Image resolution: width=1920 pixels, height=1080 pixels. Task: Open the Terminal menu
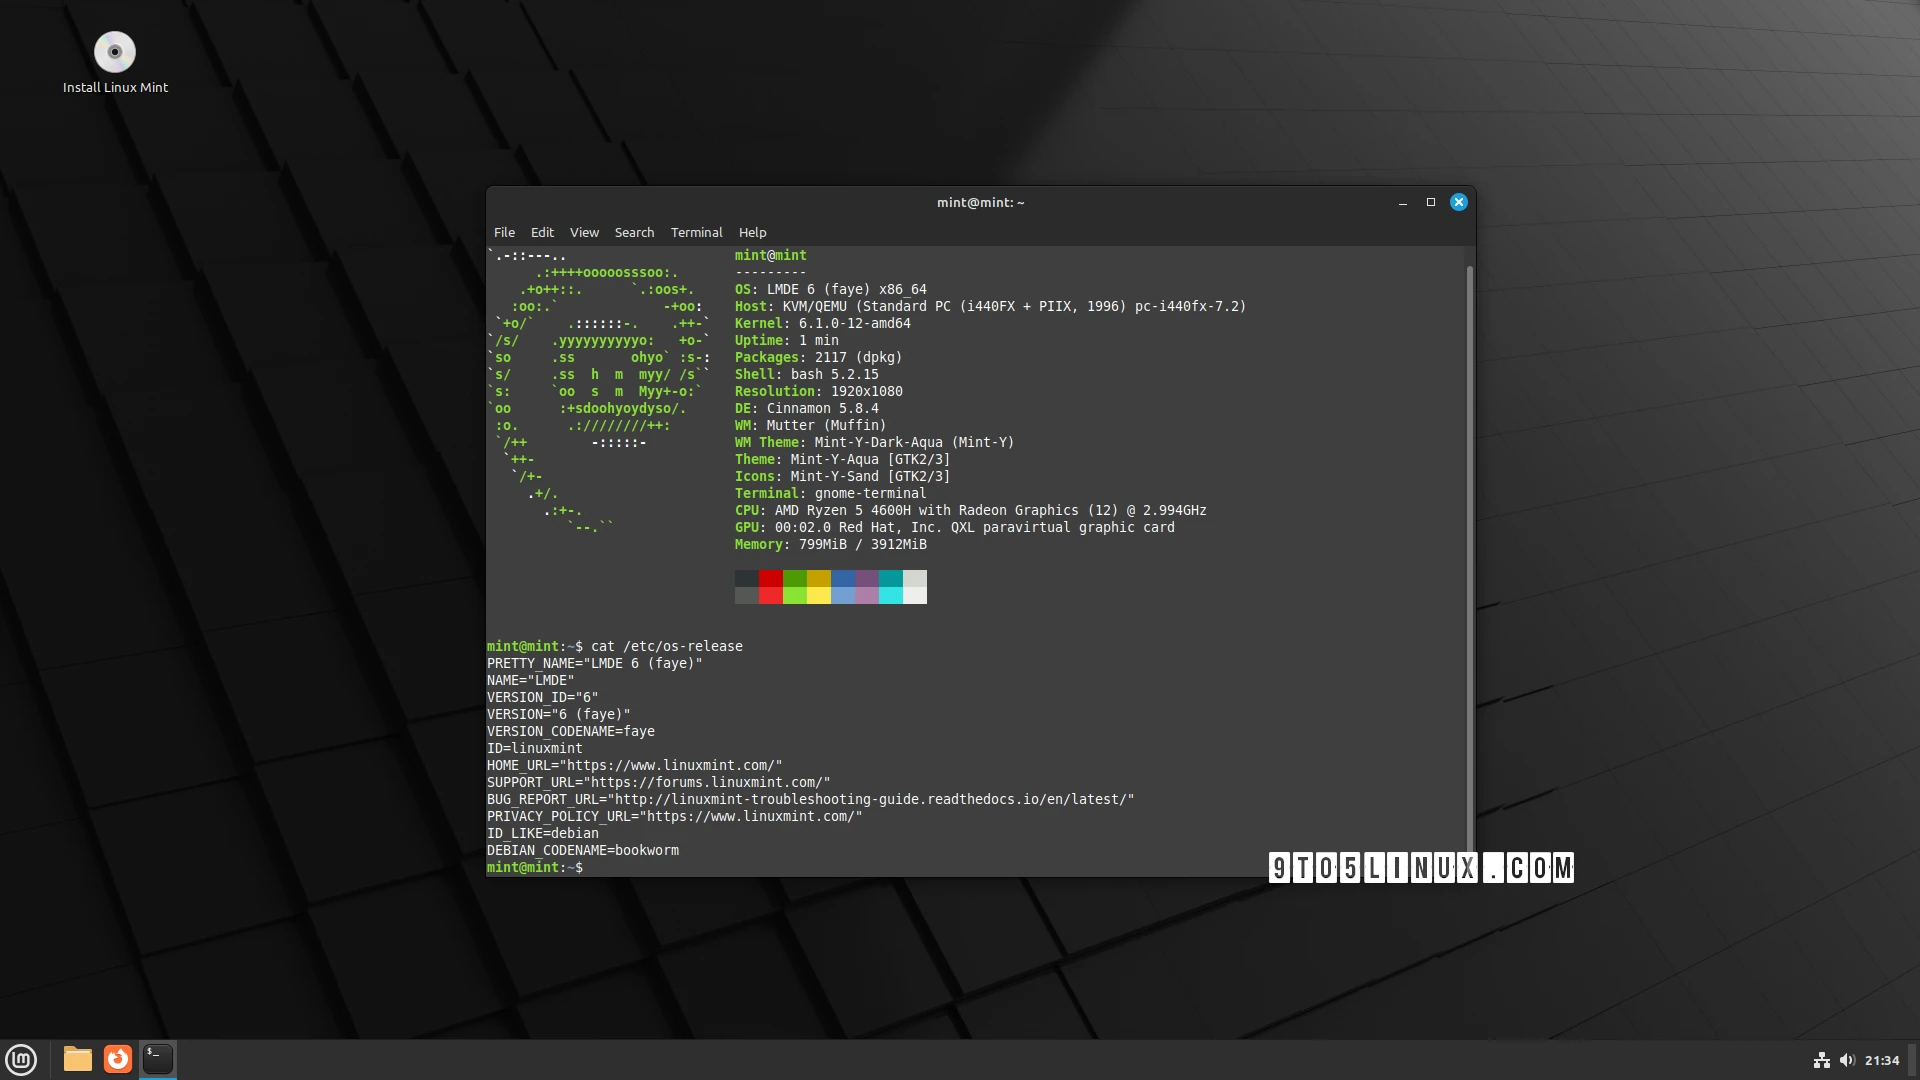696,232
